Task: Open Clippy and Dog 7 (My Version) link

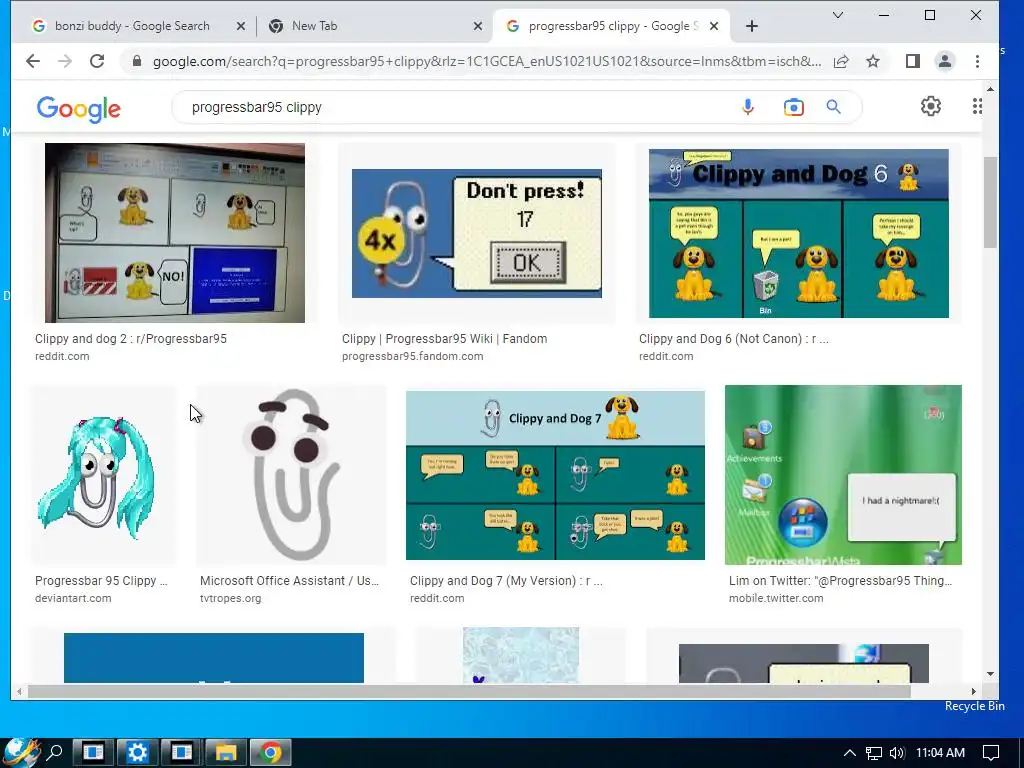Action: click(x=506, y=581)
